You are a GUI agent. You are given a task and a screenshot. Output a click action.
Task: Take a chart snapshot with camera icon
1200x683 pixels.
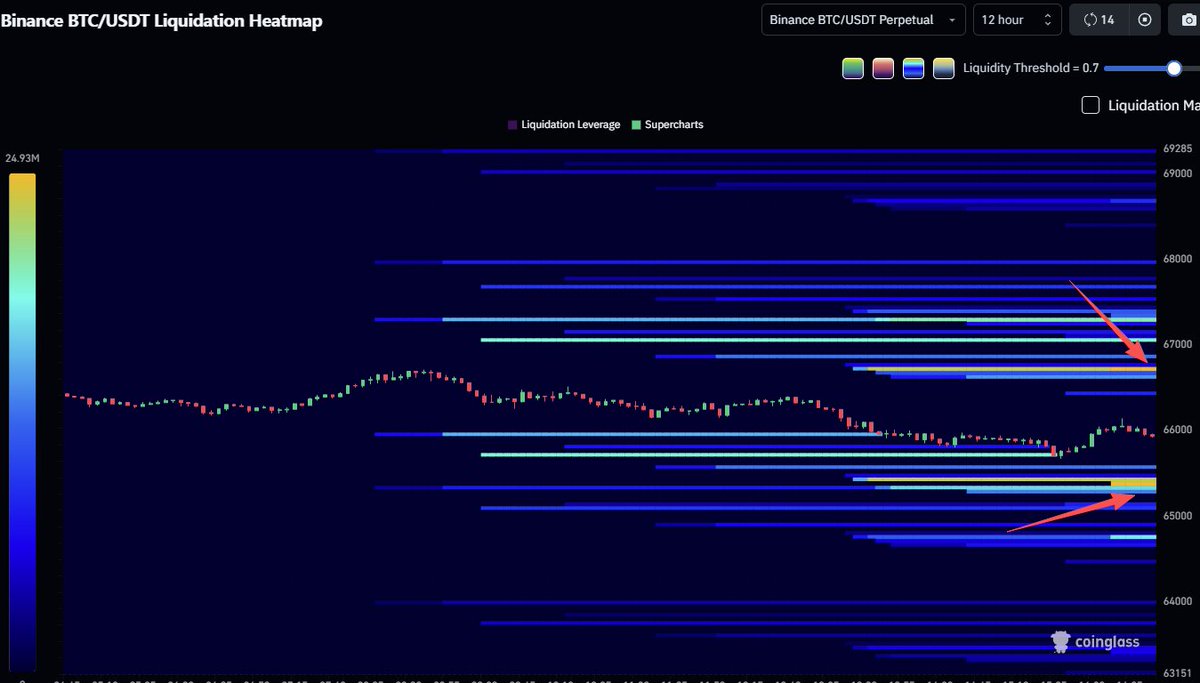[1187, 20]
